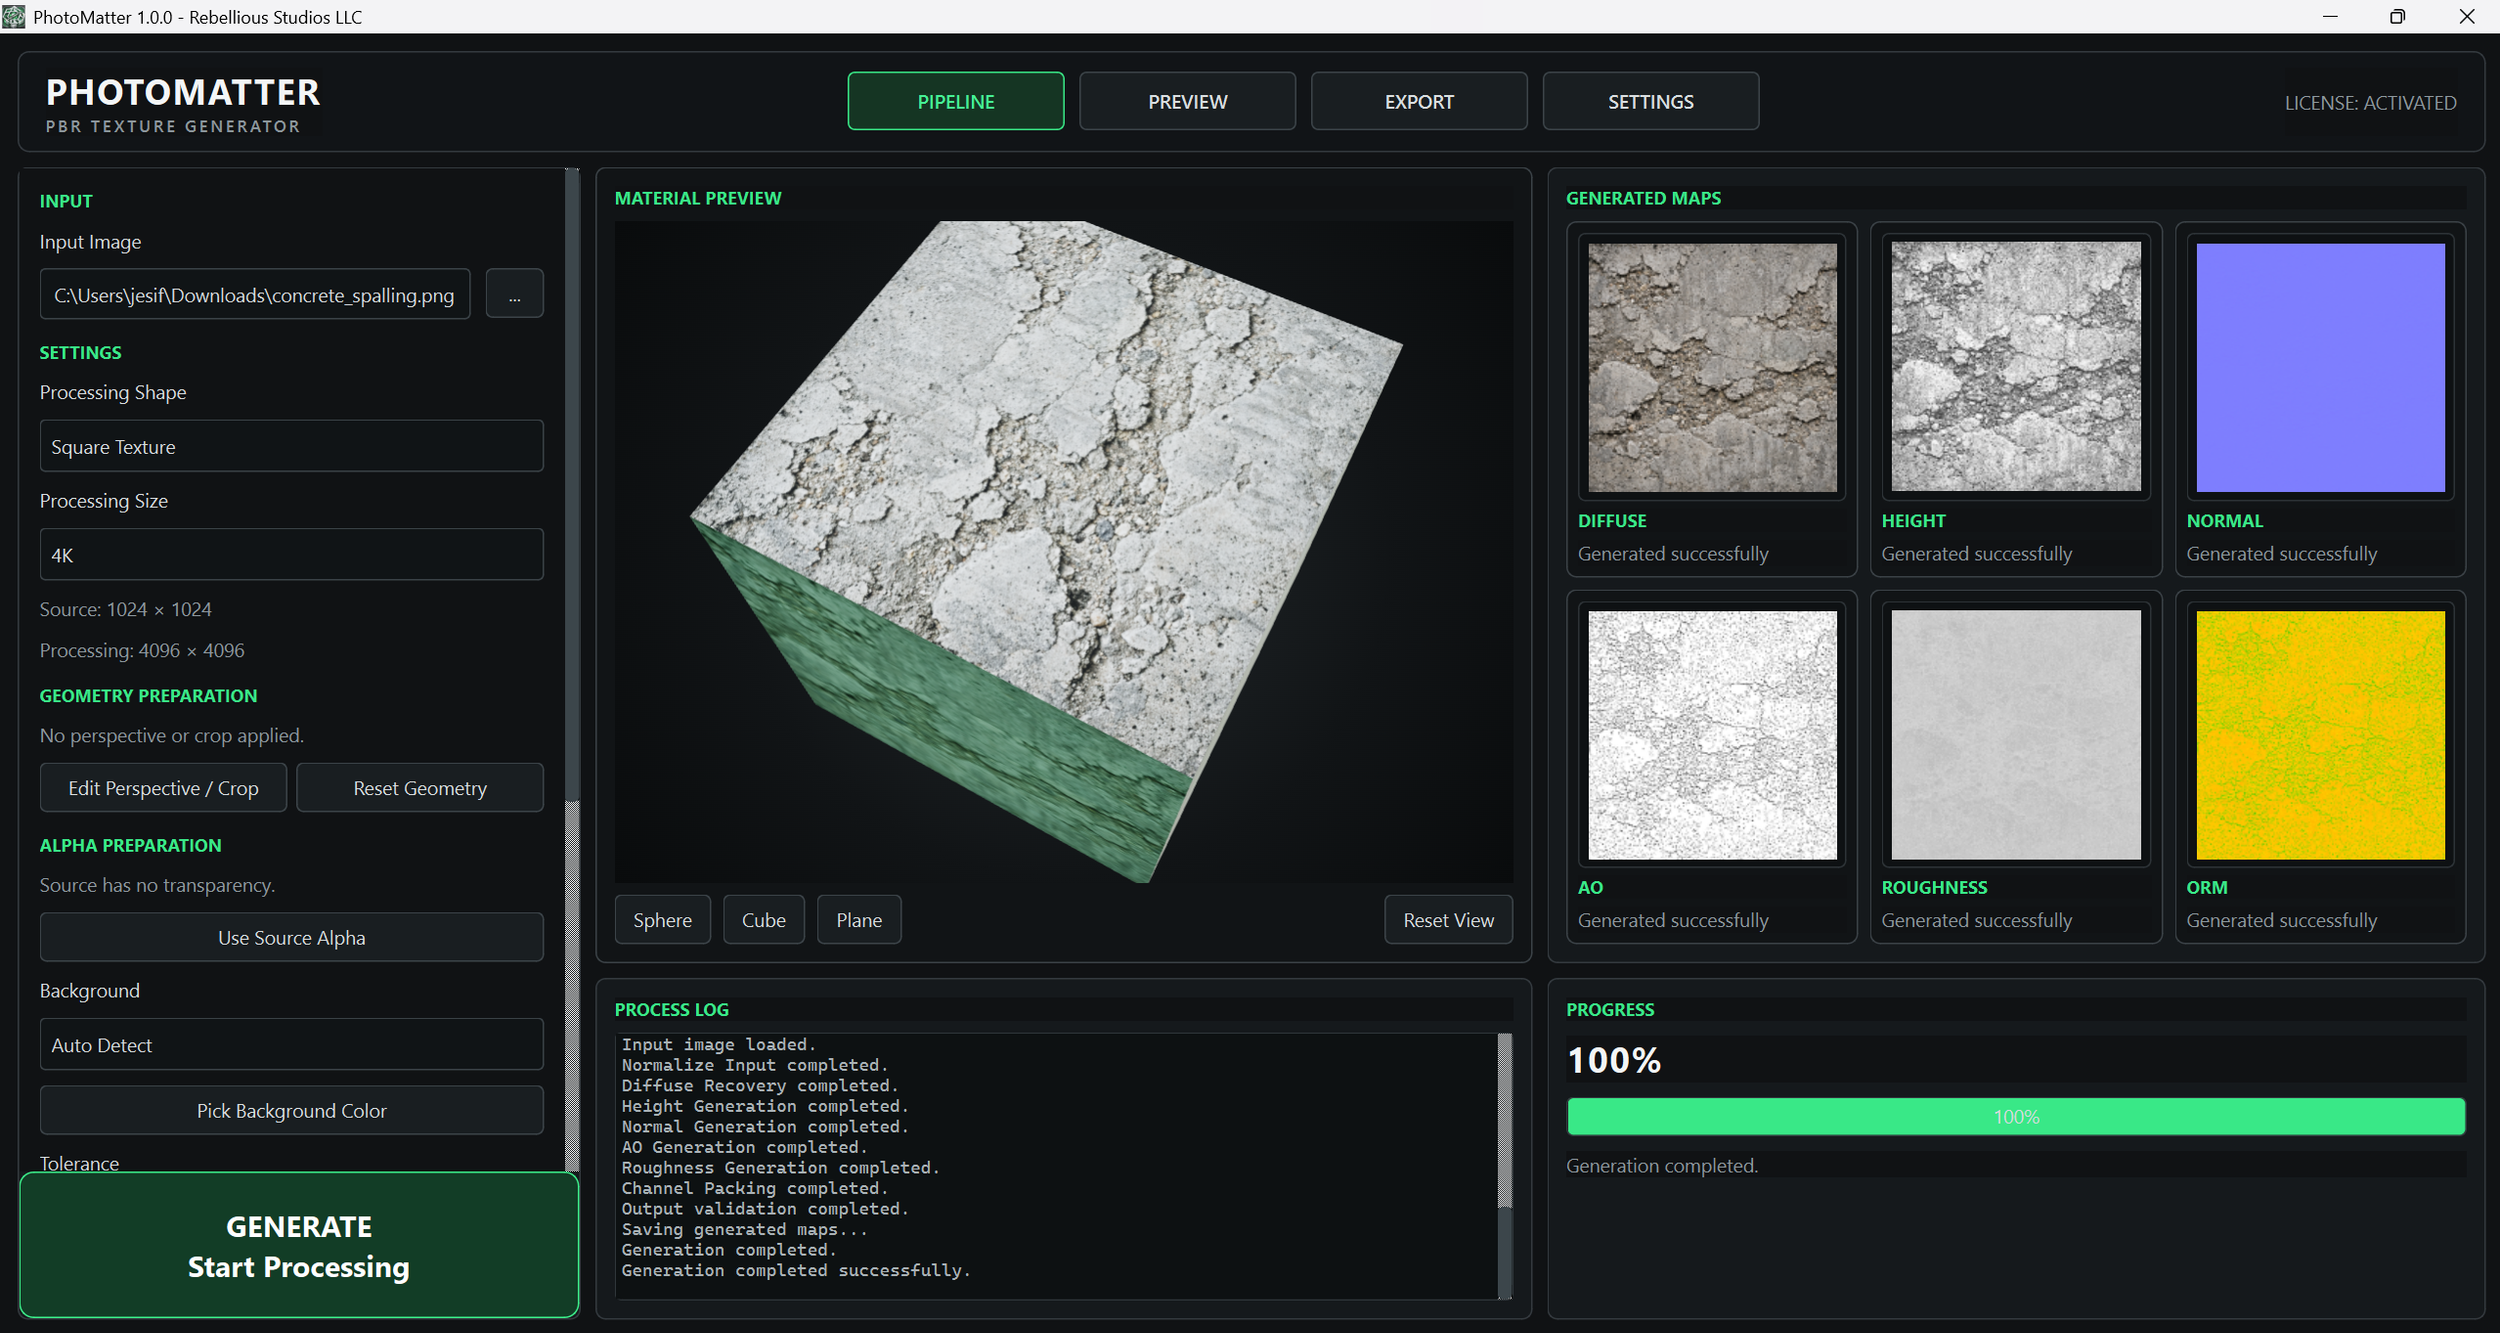Select the ORM packed map thumbnail
Viewport: 2500px width, 1333px height.
click(x=2320, y=735)
